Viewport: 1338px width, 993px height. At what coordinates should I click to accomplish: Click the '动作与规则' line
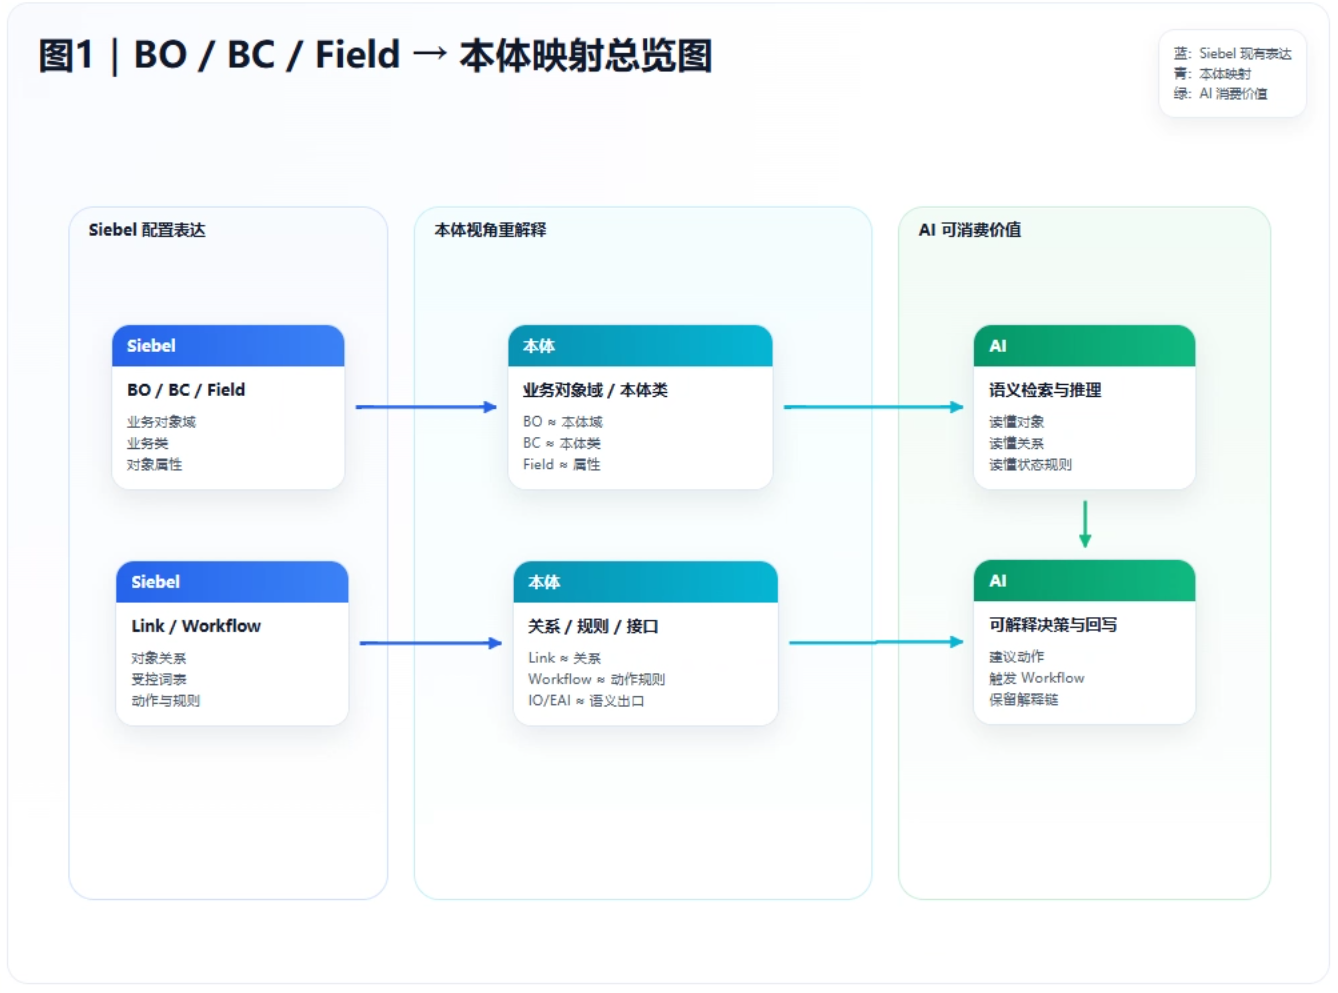(x=165, y=700)
